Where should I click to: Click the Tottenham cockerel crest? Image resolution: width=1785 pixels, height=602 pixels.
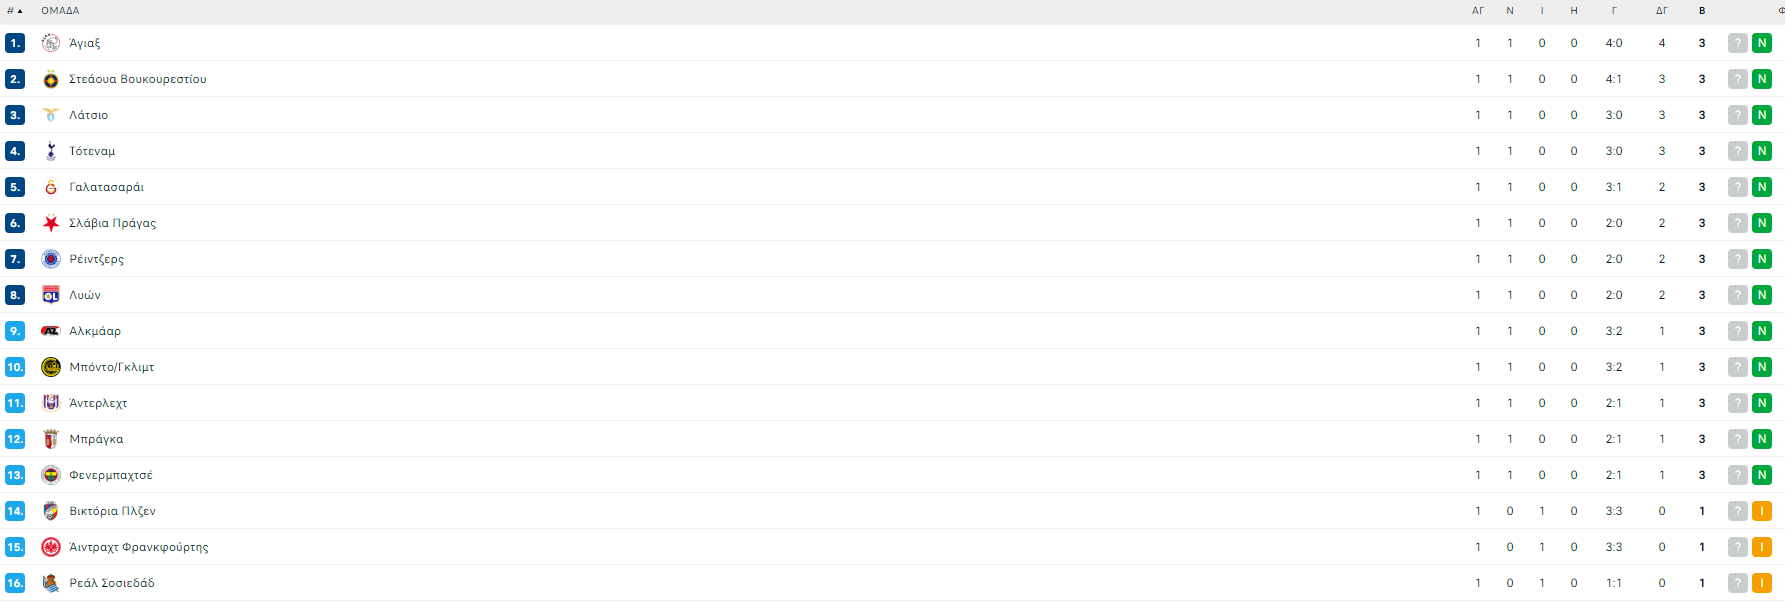tap(51, 151)
